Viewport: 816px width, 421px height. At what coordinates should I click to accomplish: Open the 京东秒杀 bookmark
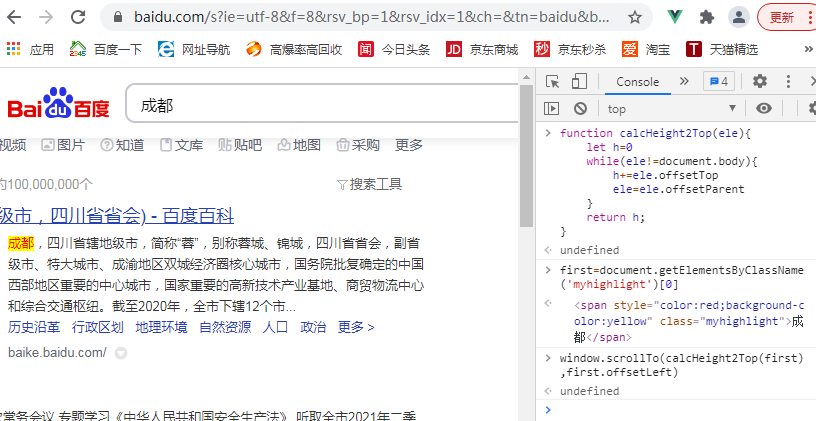570,49
